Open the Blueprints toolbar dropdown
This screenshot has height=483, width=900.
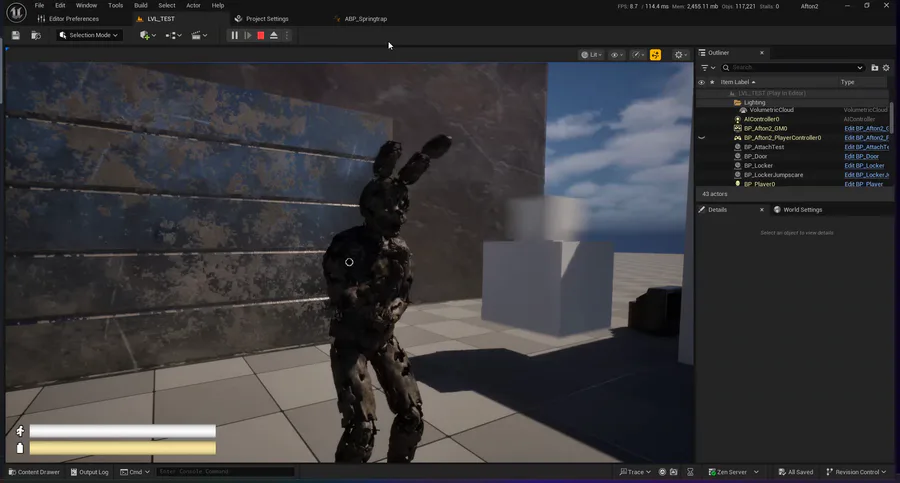[173, 36]
